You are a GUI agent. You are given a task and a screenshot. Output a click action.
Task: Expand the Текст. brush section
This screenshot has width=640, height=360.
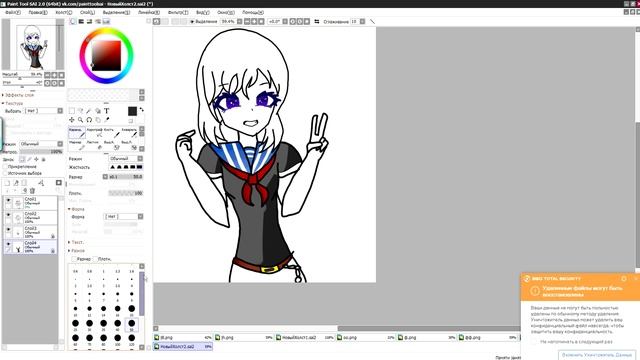click(x=76, y=242)
